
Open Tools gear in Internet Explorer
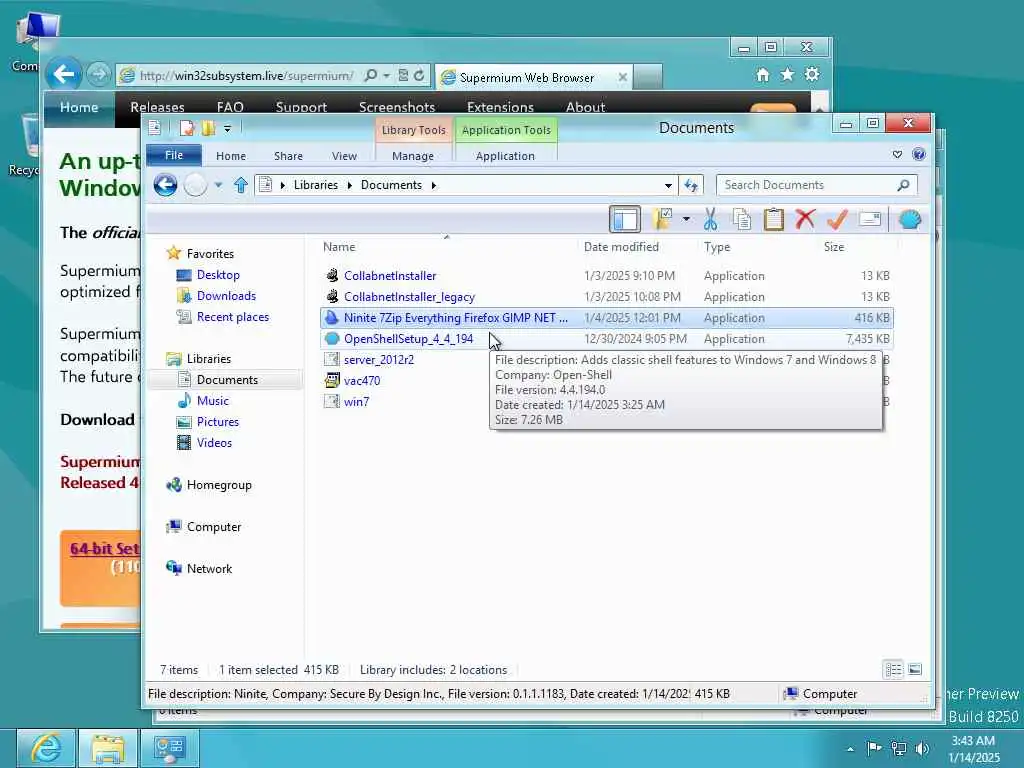[x=812, y=74]
